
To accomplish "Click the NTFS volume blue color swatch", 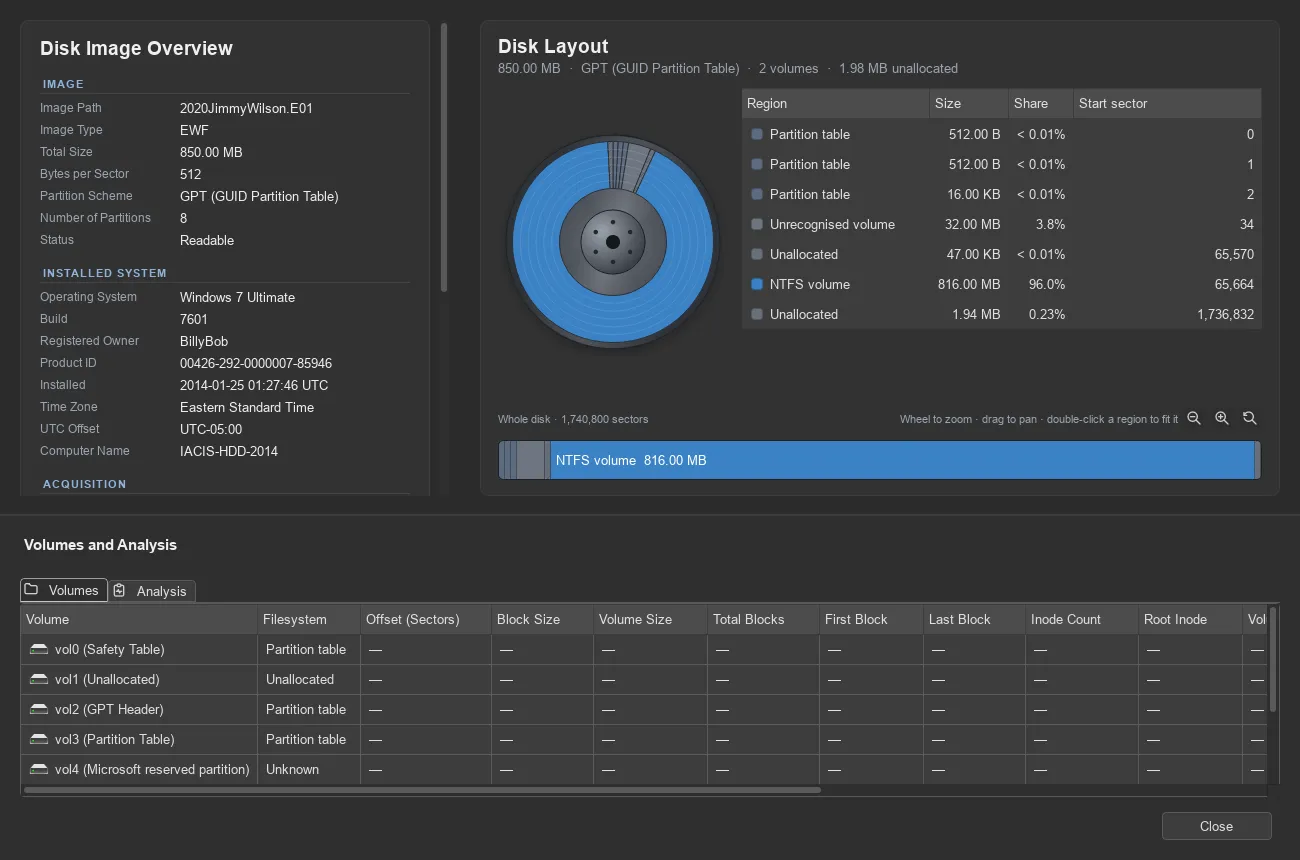I will 757,284.
